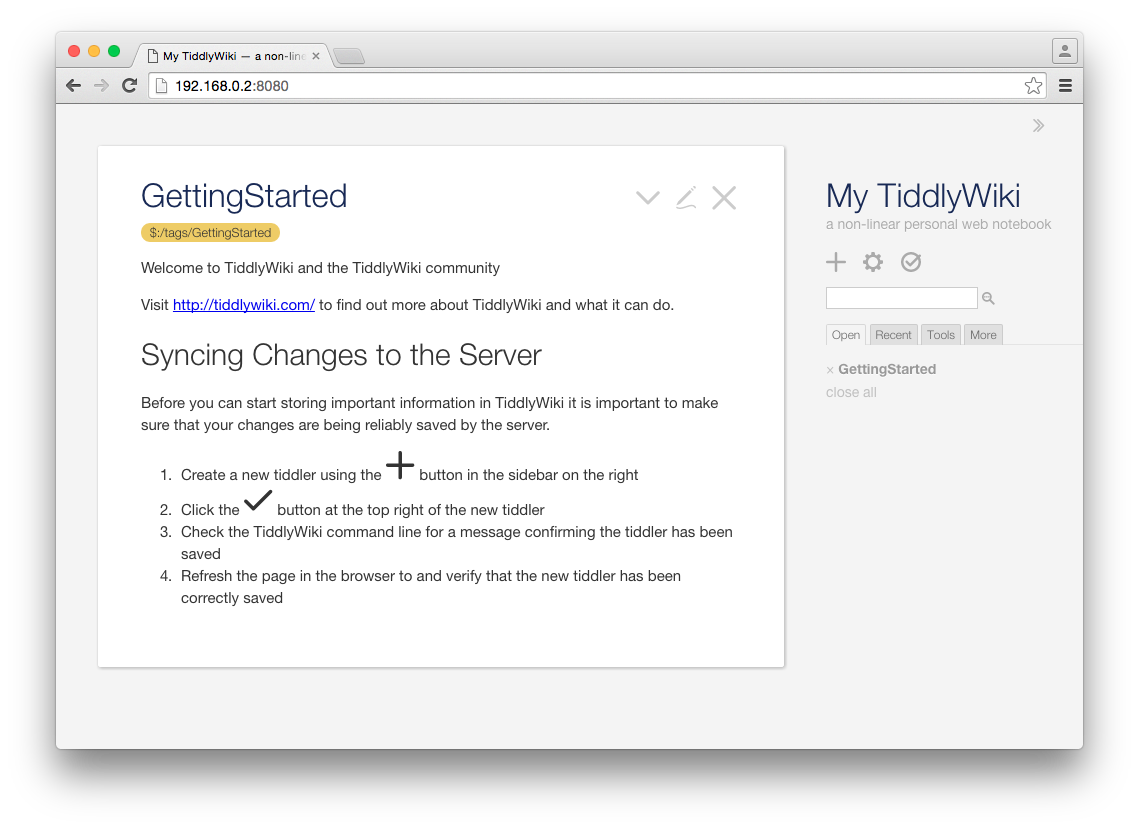This screenshot has width=1139, height=829.
Task: Click the checkmark icon in step 2
Action: (258, 501)
